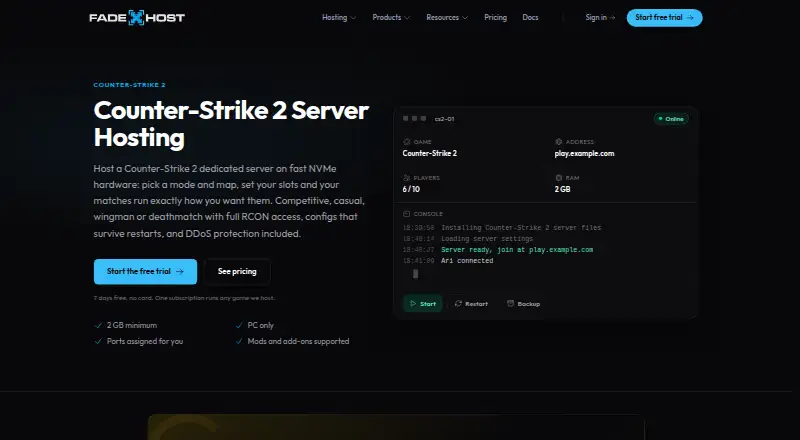Click the Sign in link
The height and width of the screenshot is (440, 800).
point(601,17)
